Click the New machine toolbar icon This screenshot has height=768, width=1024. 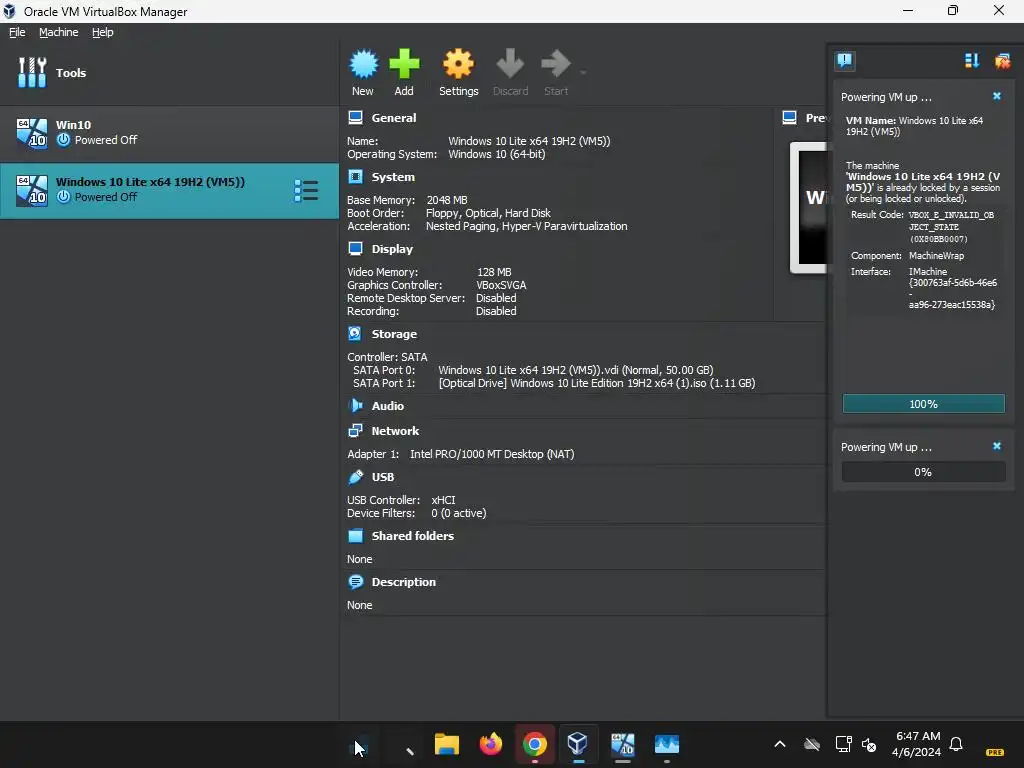pos(363,64)
